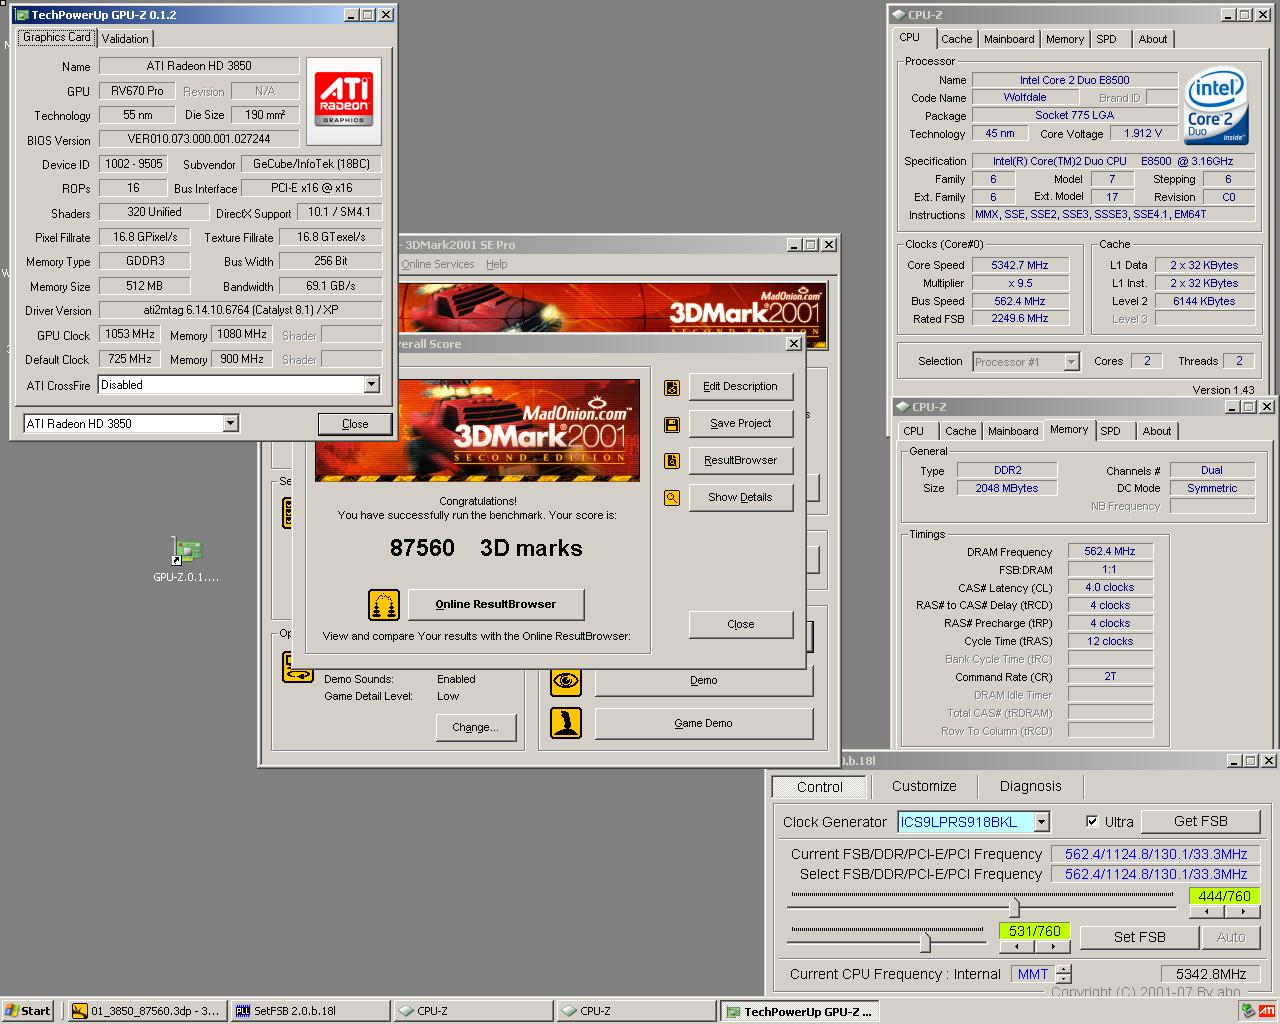The width and height of the screenshot is (1280, 1024).
Task: Open SPD tab in upper CPU-Z window
Action: tap(1106, 39)
